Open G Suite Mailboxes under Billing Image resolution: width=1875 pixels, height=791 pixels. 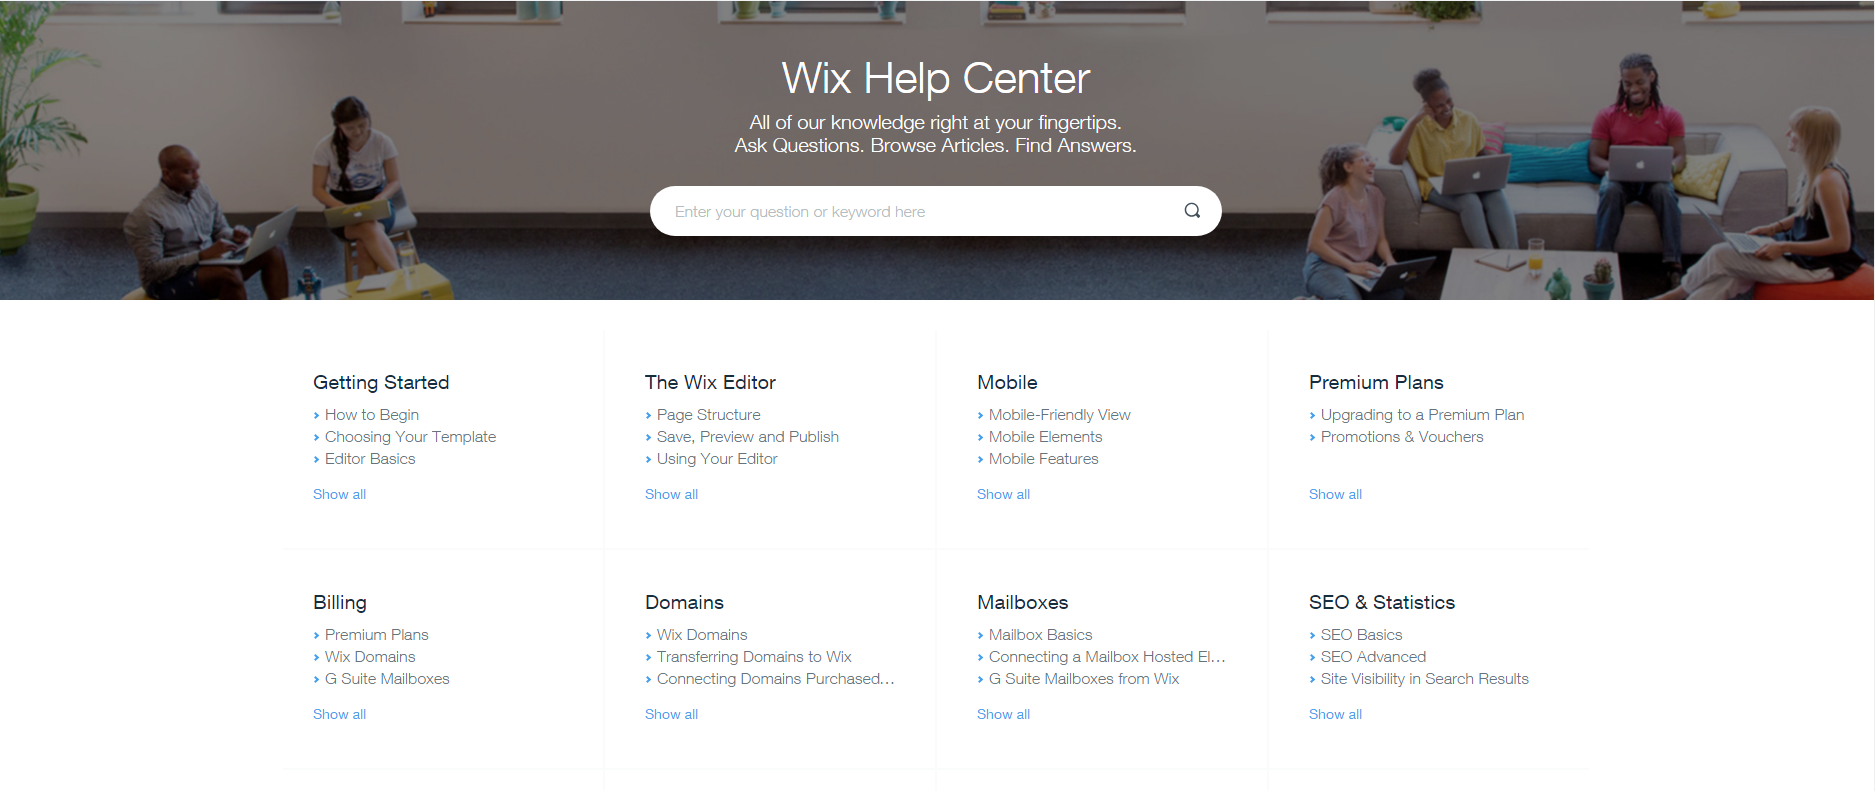(387, 679)
